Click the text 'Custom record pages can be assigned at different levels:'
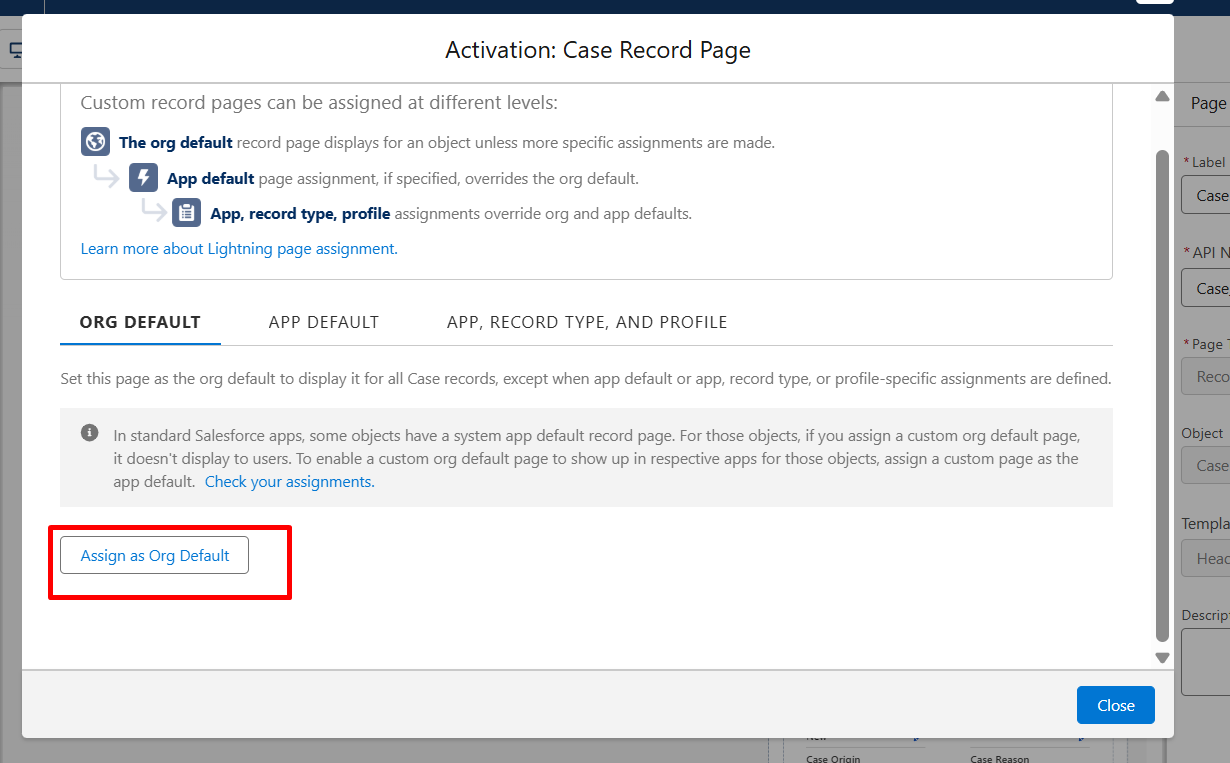This screenshot has width=1230, height=763. click(x=319, y=103)
